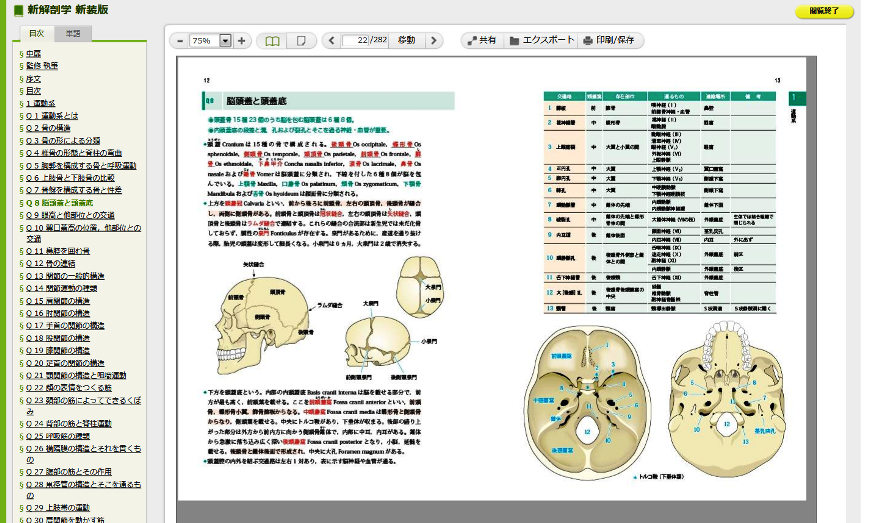
Task: Open Q 24 contents link
Action: click(x=68, y=423)
